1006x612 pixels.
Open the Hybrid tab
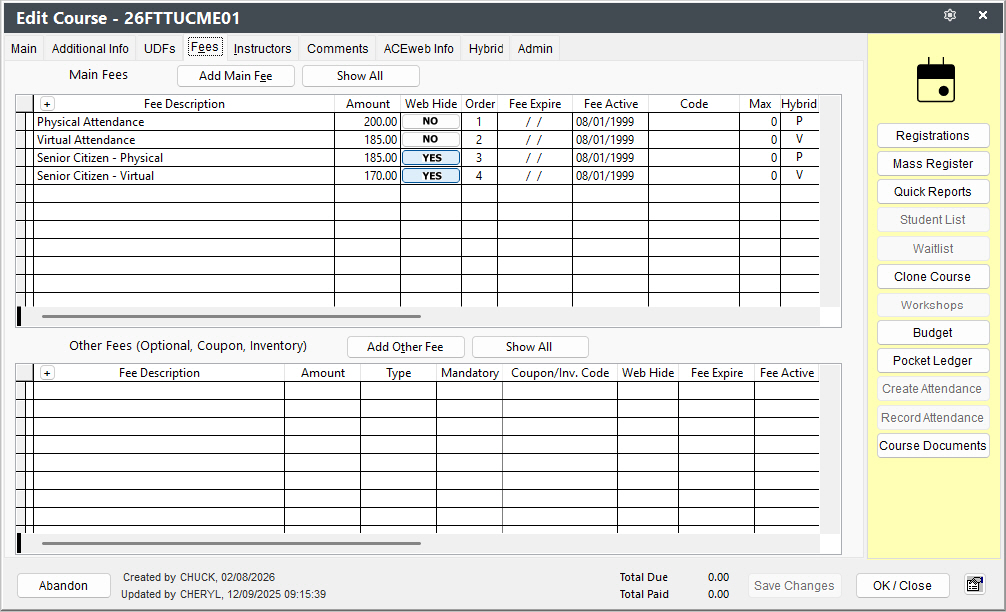[x=486, y=49]
